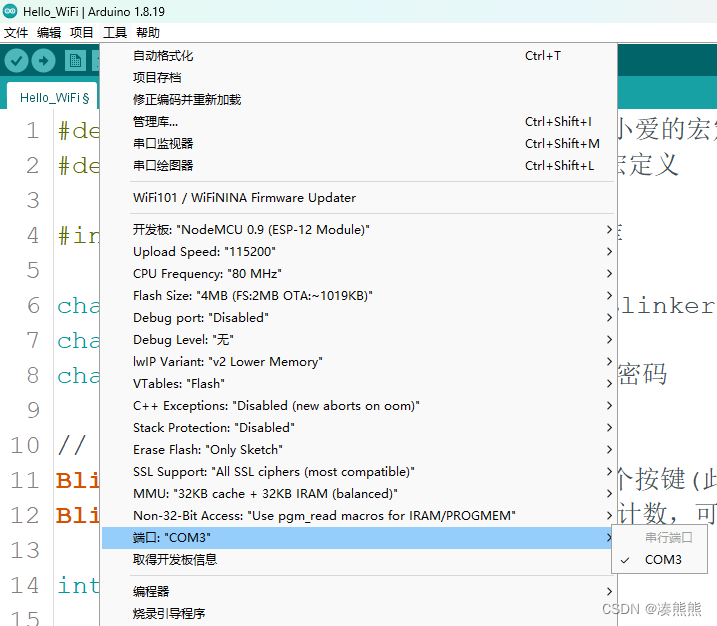This screenshot has height=626, width=717.
Task: Expand Erase Flash Only Sketch submenu
Action: pyautogui.click(x=358, y=449)
